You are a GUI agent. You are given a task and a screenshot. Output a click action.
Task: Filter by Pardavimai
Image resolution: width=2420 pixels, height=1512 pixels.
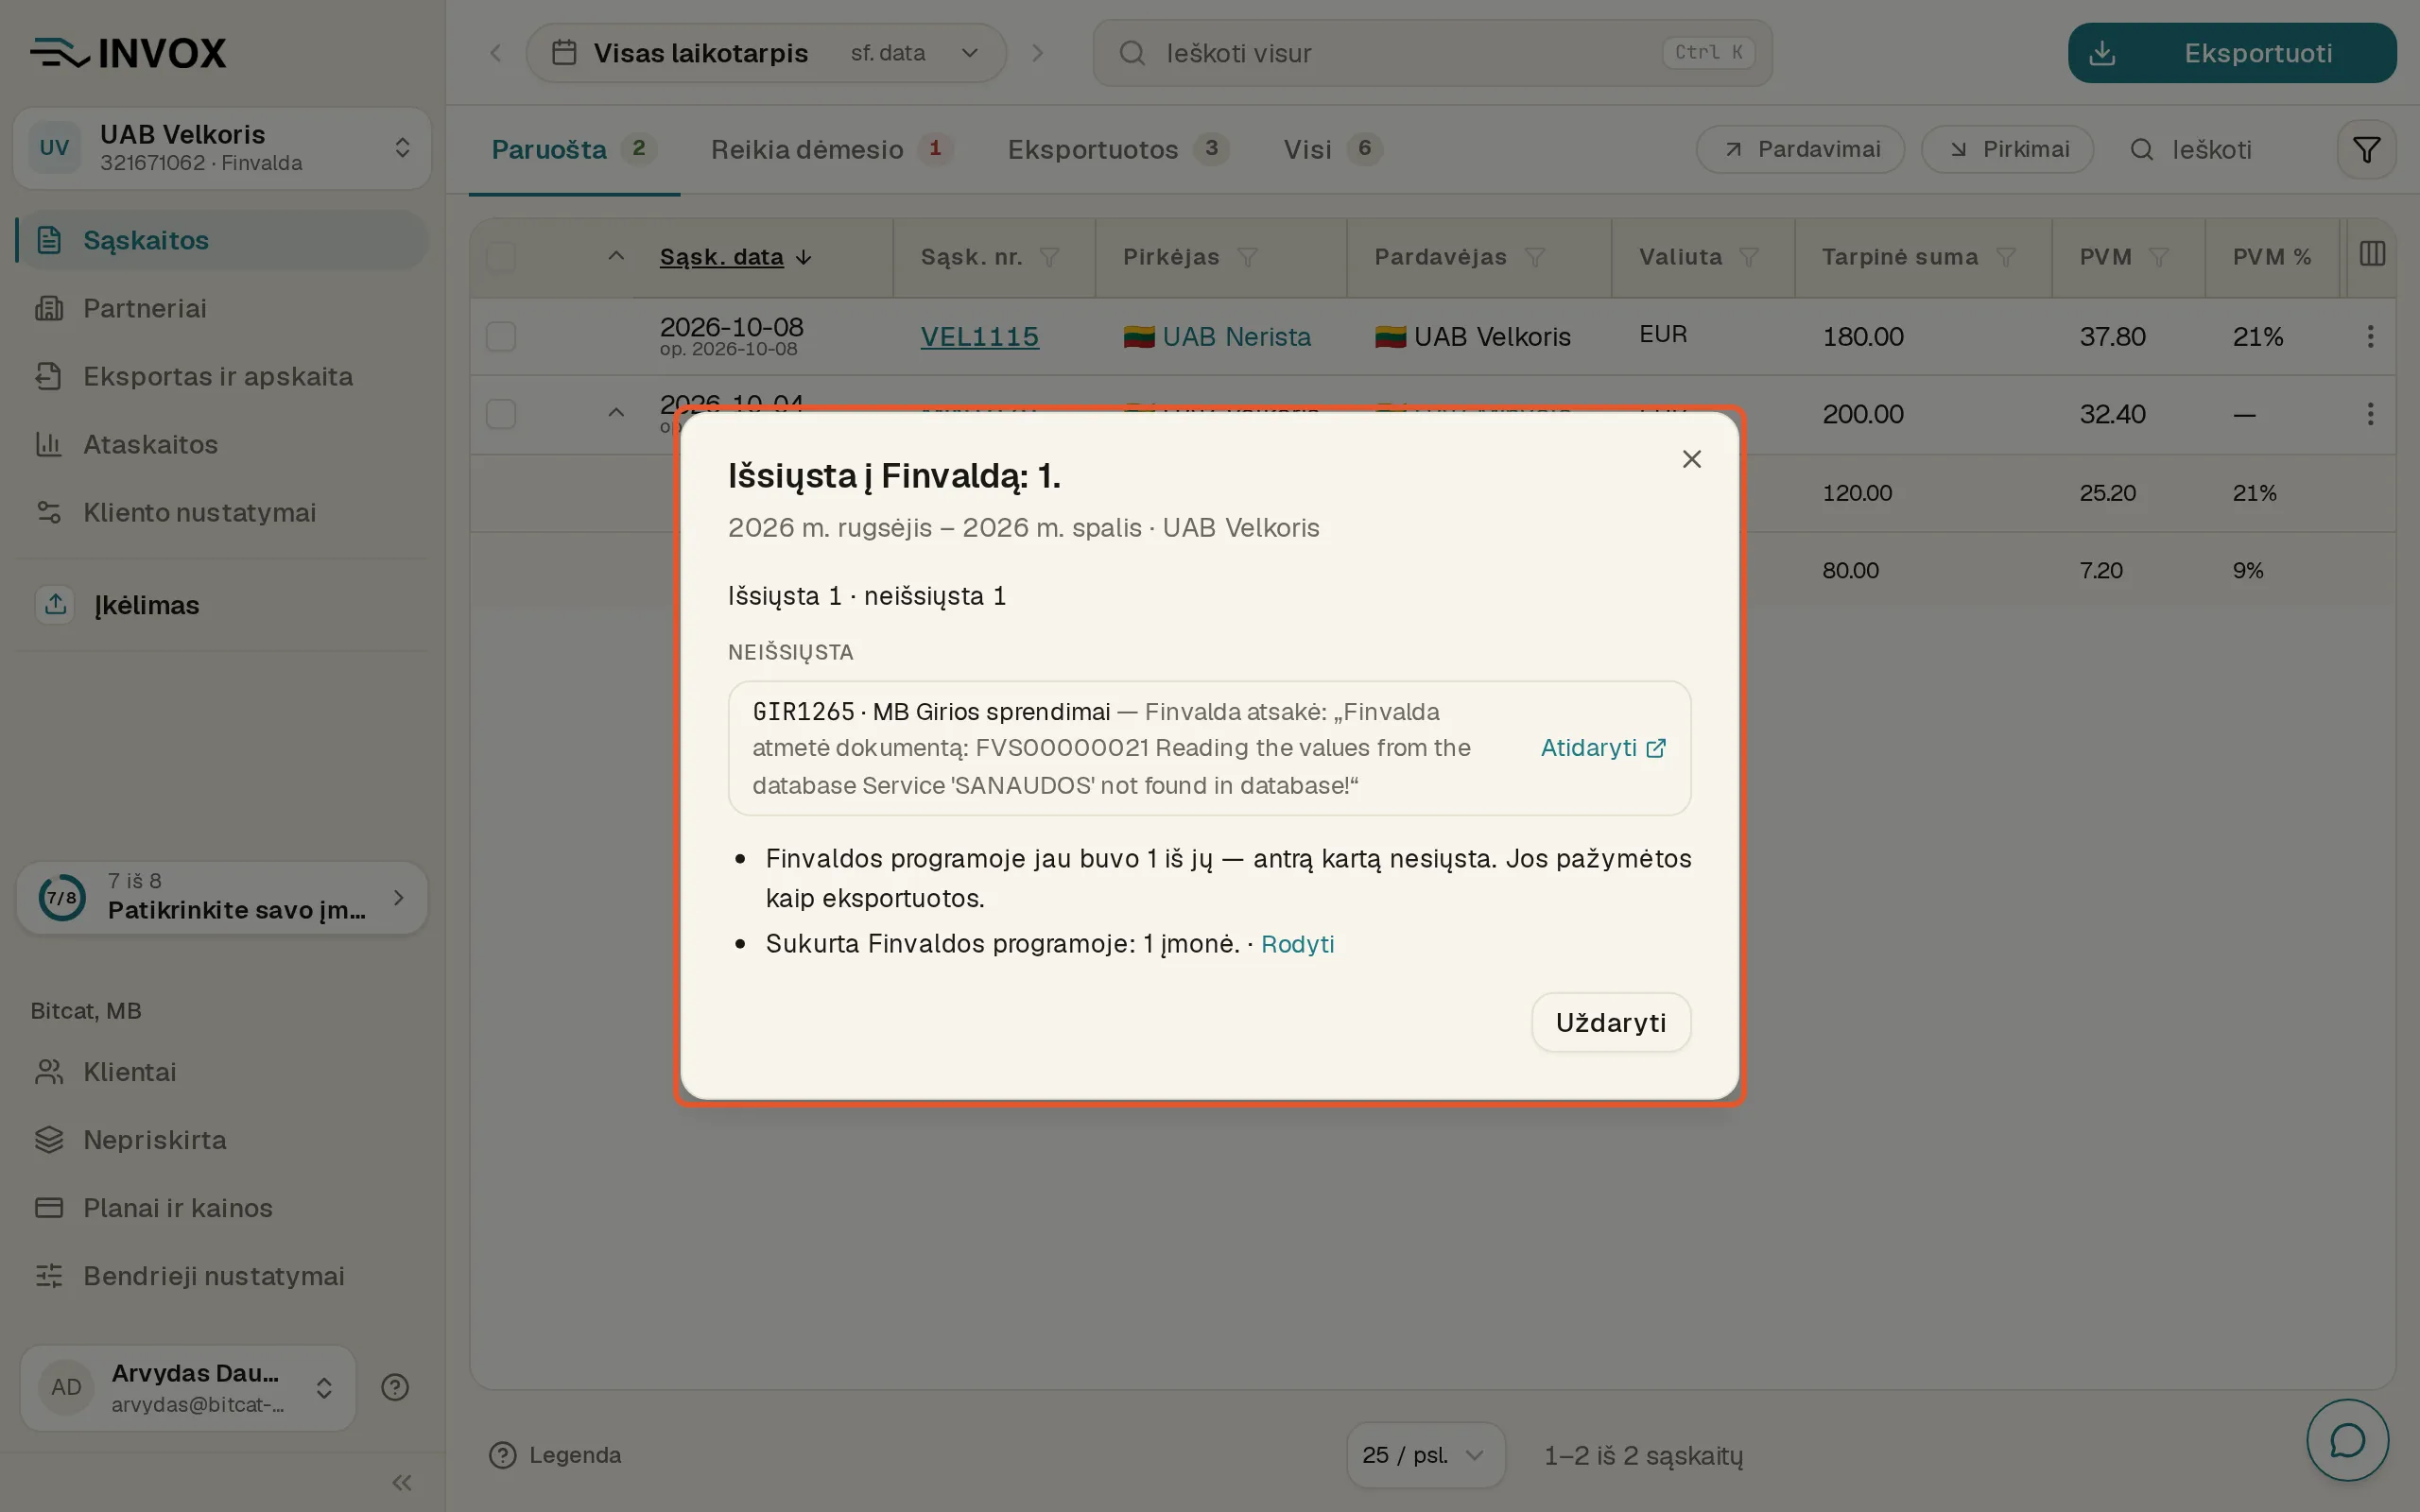[1800, 150]
